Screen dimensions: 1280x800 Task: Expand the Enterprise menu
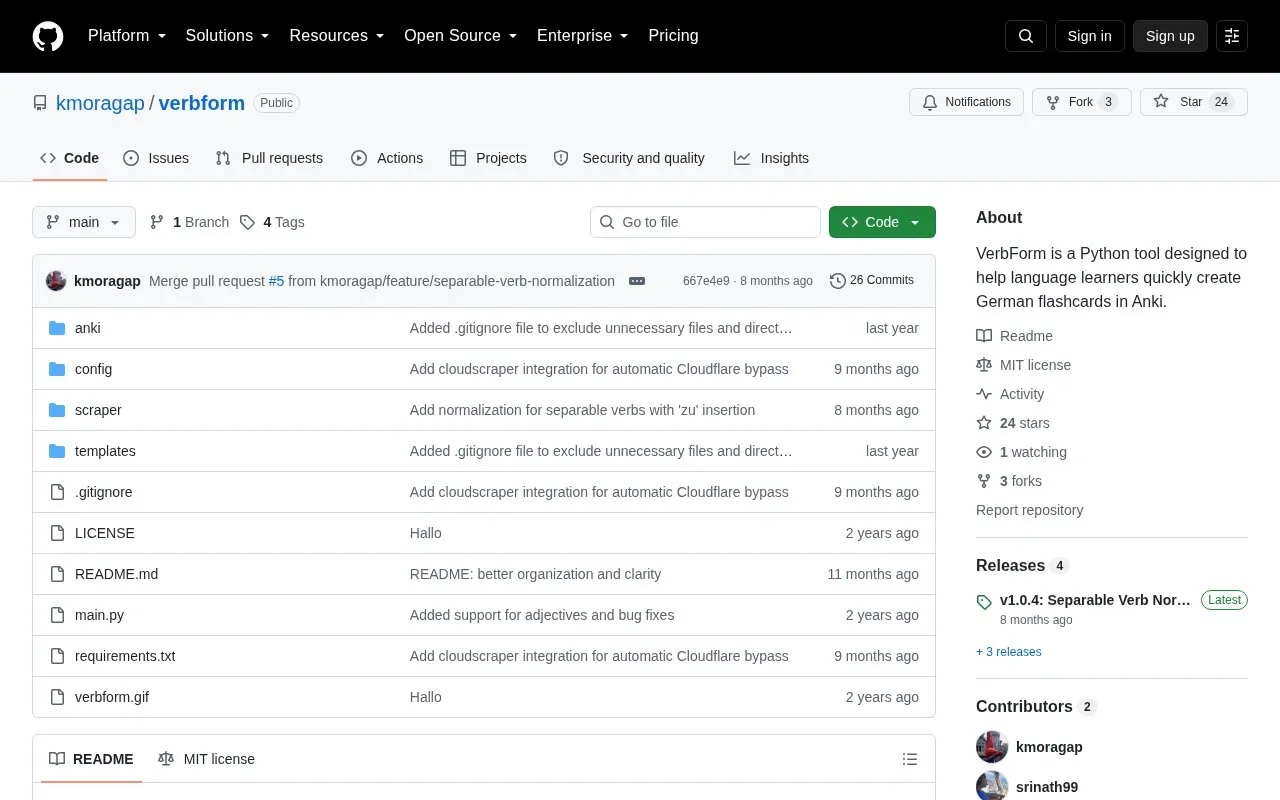coord(583,36)
